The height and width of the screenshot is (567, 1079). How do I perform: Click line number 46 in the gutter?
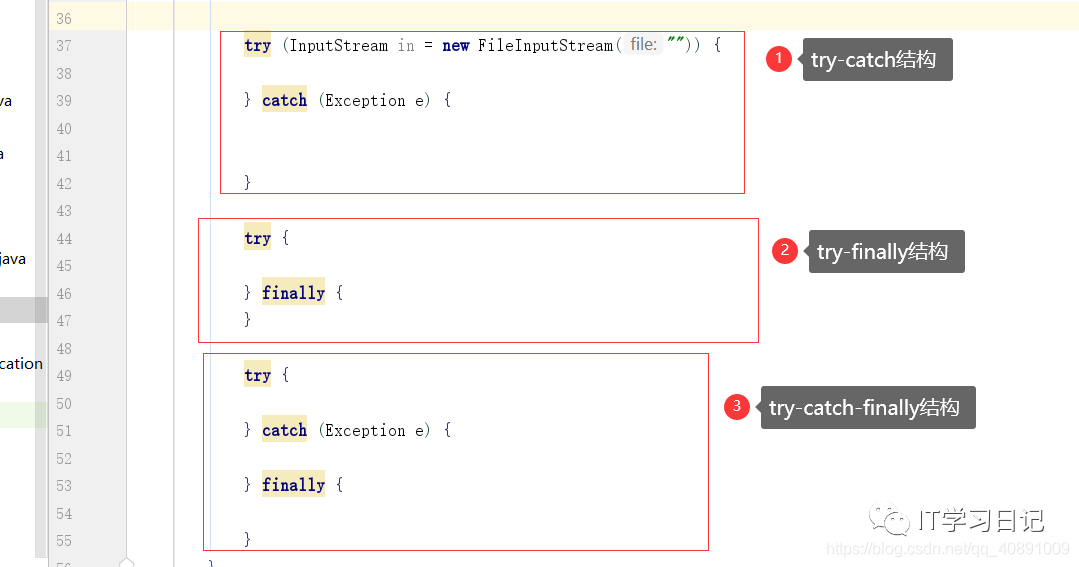[64, 294]
